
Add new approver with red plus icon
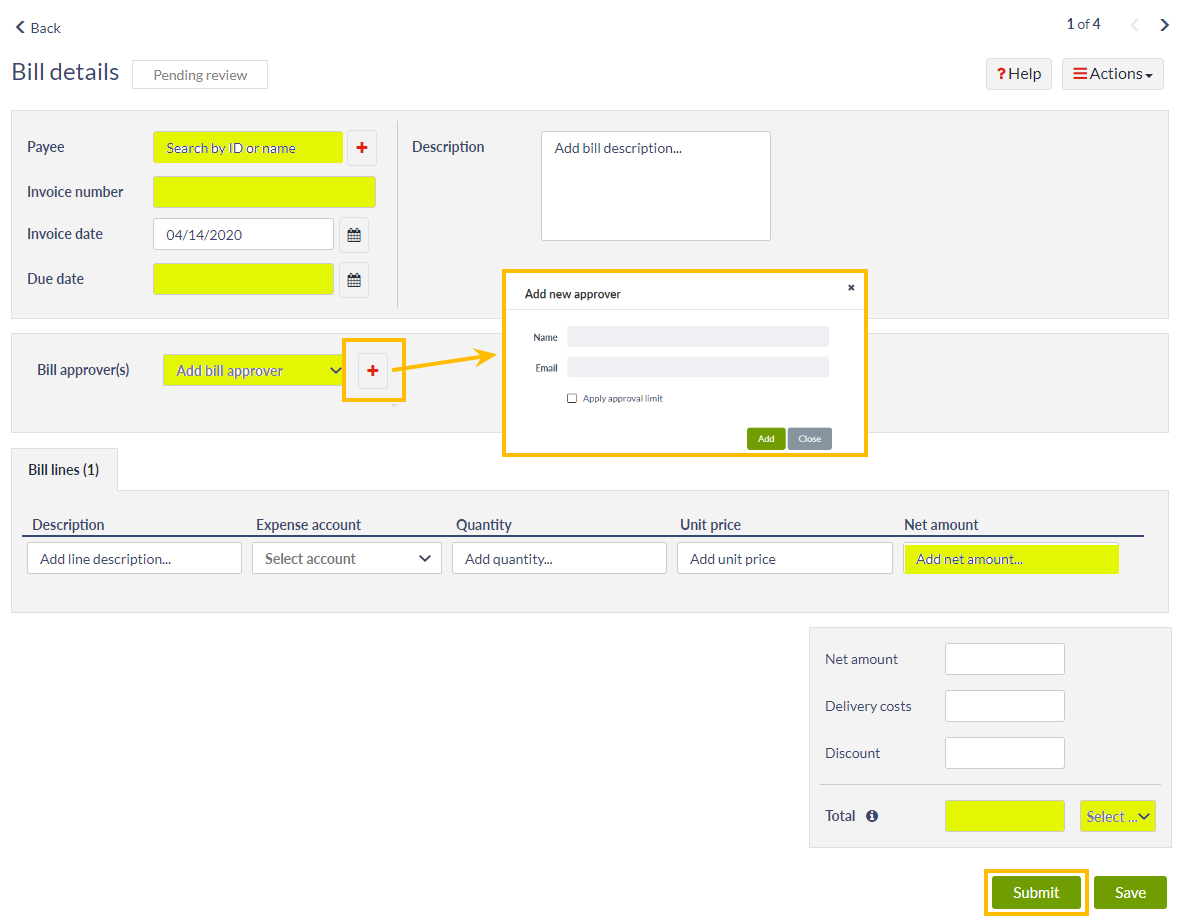pyautogui.click(x=373, y=370)
